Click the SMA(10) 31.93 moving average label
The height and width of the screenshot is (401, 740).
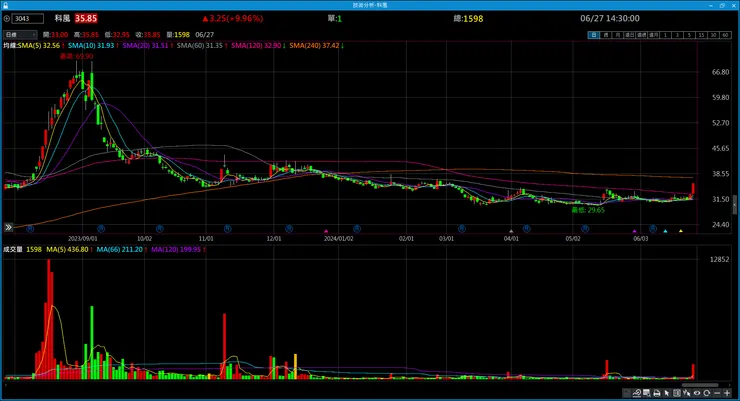(93, 46)
